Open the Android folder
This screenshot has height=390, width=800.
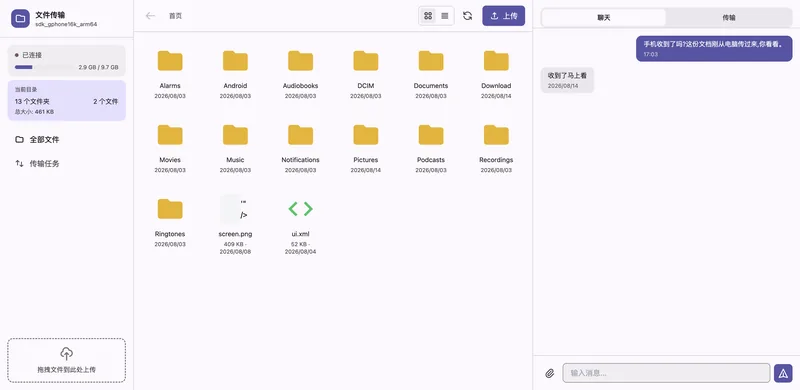tap(235, 61)
